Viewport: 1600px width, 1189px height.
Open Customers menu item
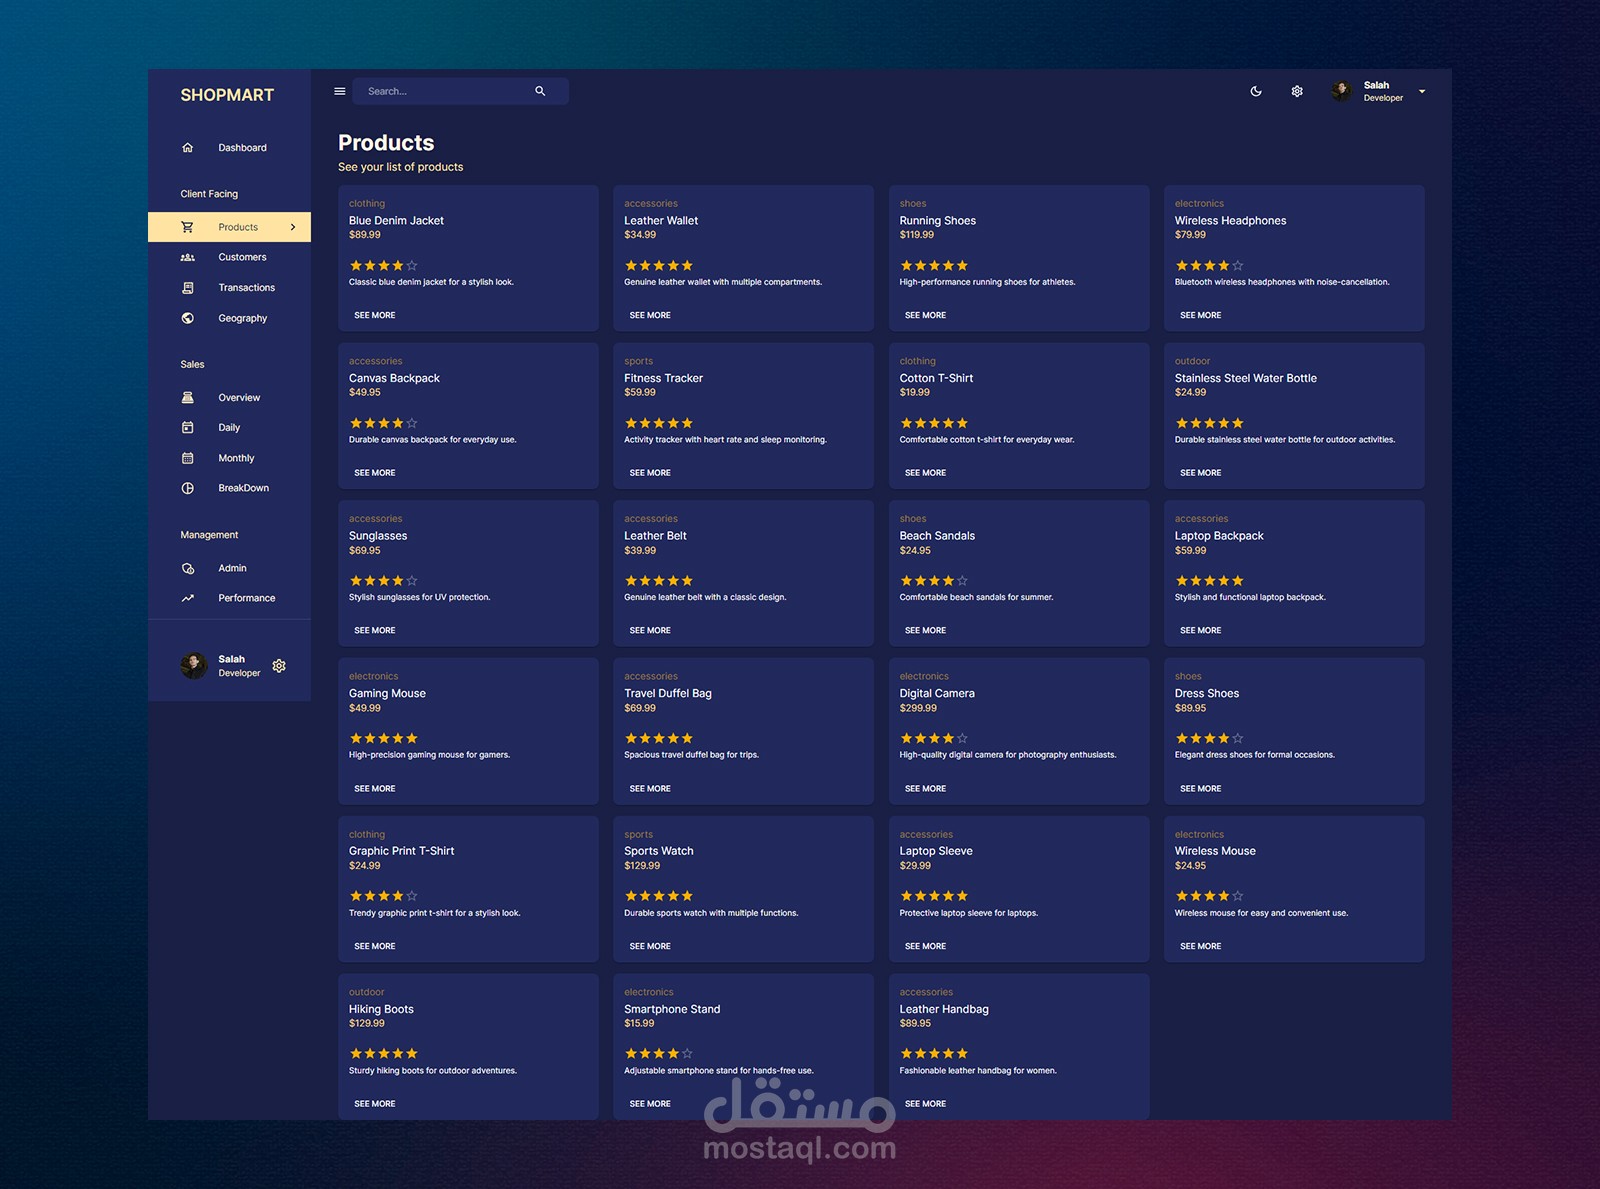click(x=229, y=257)
